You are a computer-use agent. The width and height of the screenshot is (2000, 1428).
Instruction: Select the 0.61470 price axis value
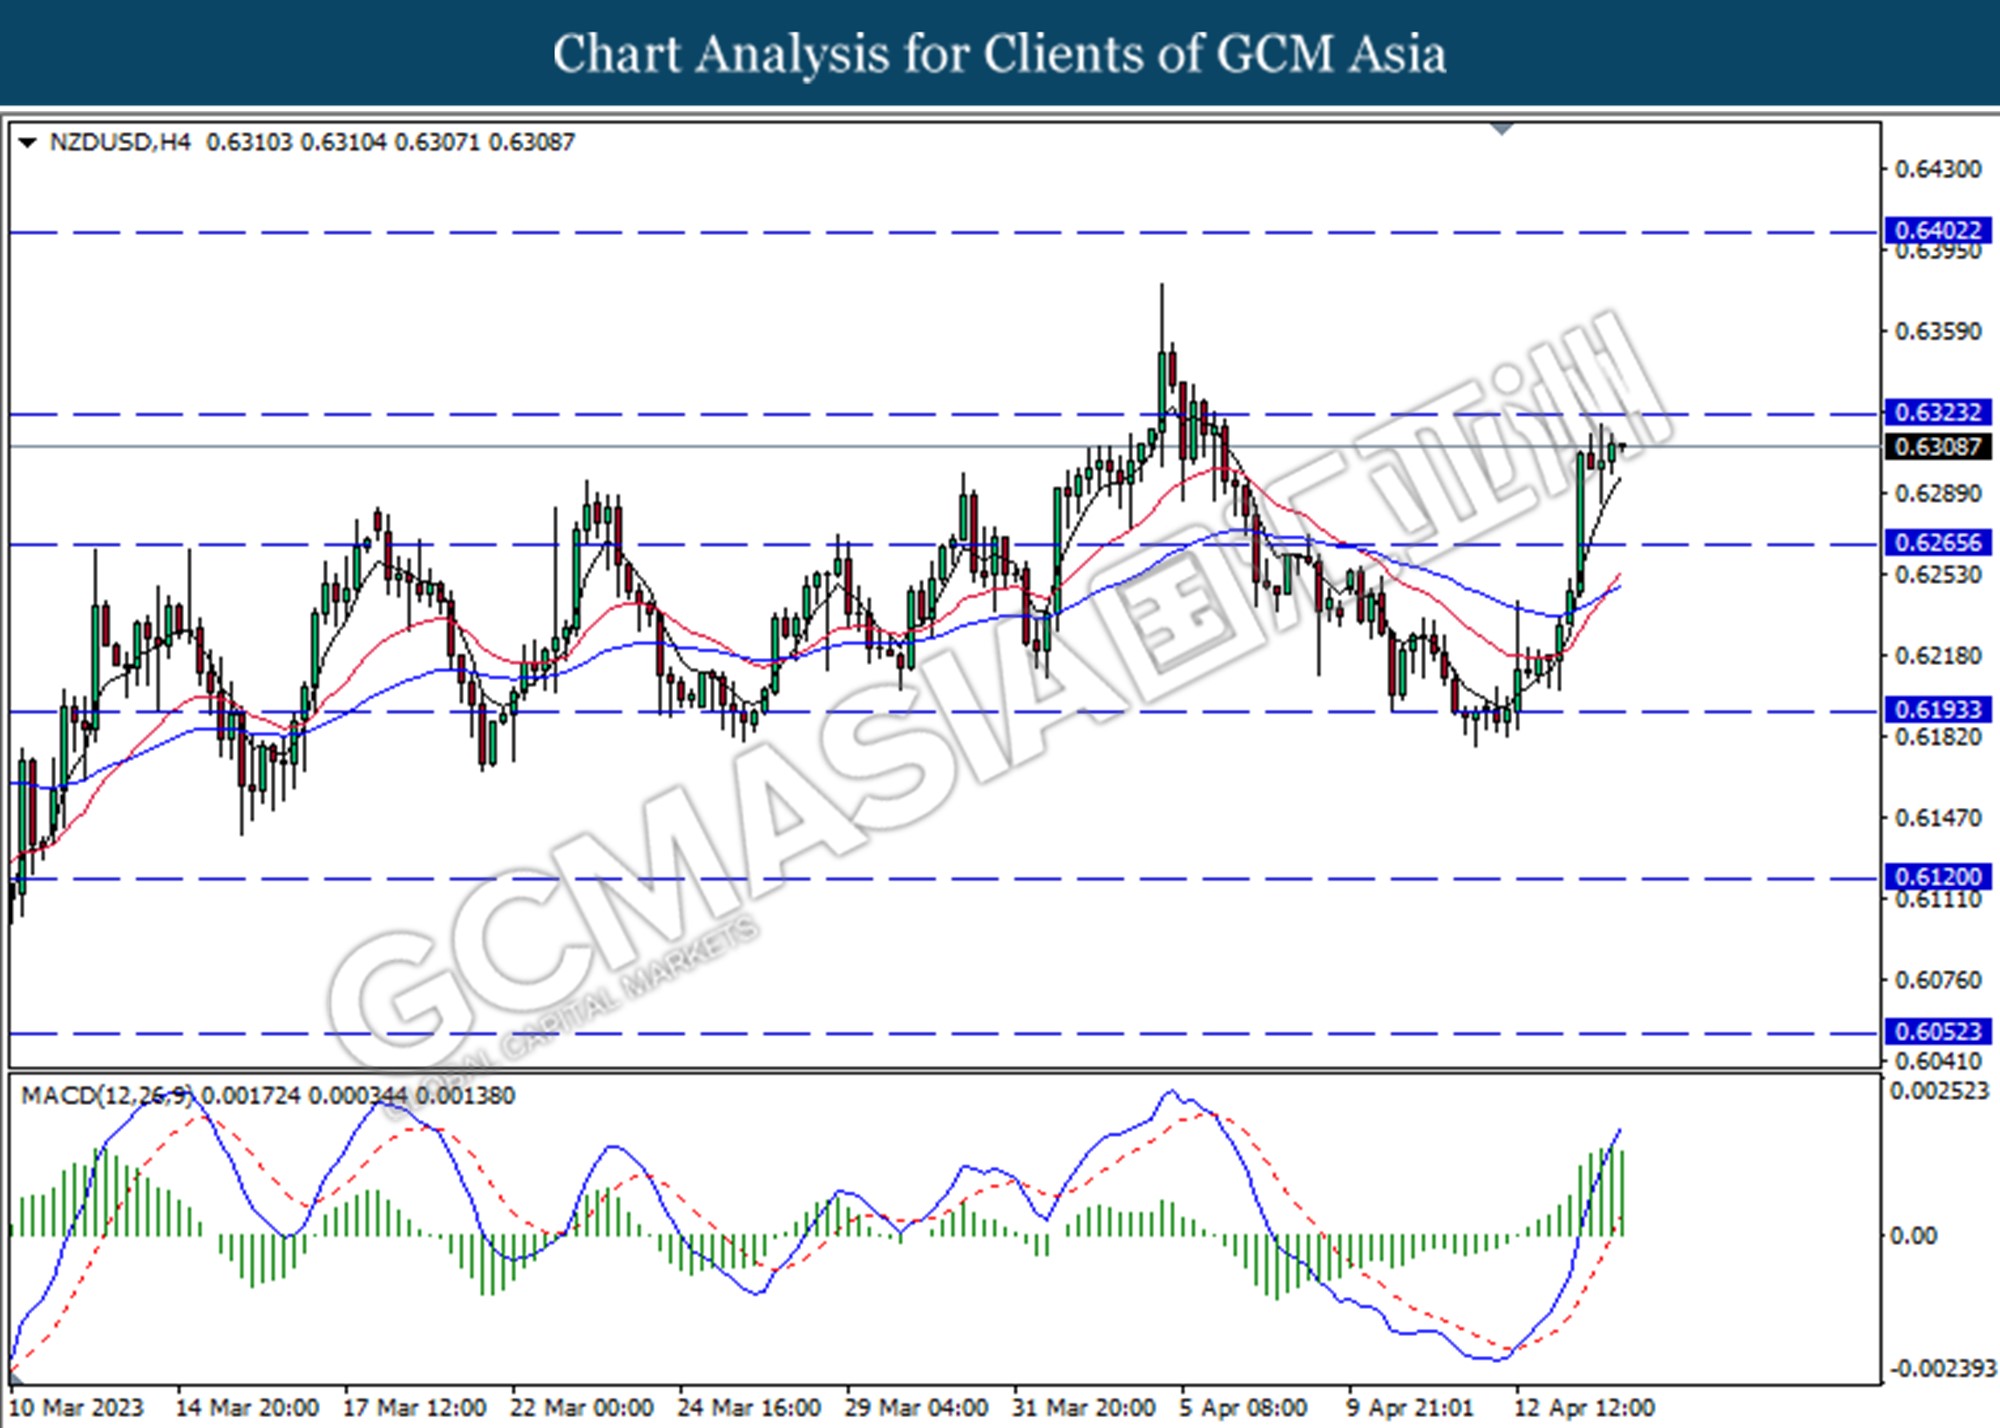click(x=1938, y=818)
